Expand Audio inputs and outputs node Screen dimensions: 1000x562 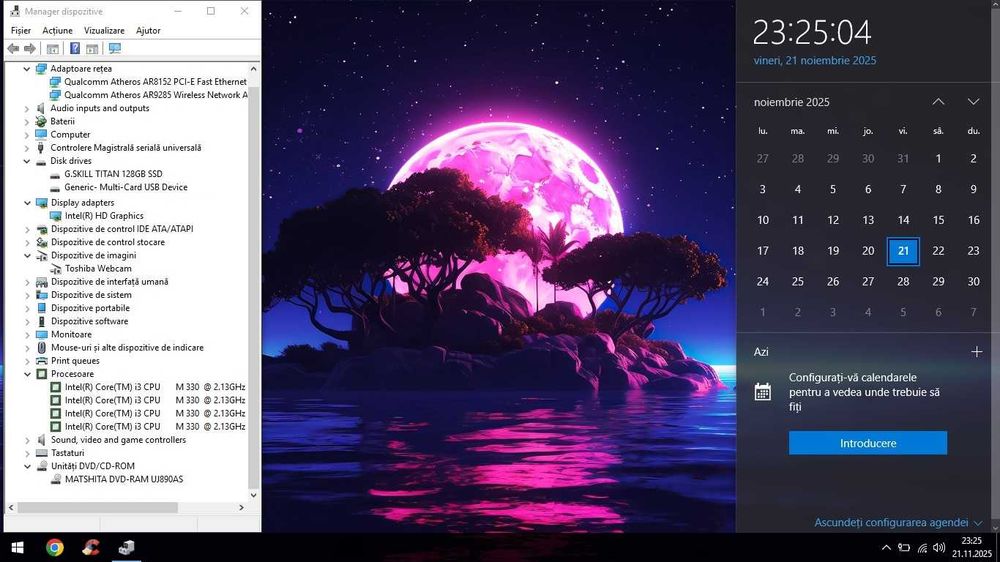pos(27,108)
